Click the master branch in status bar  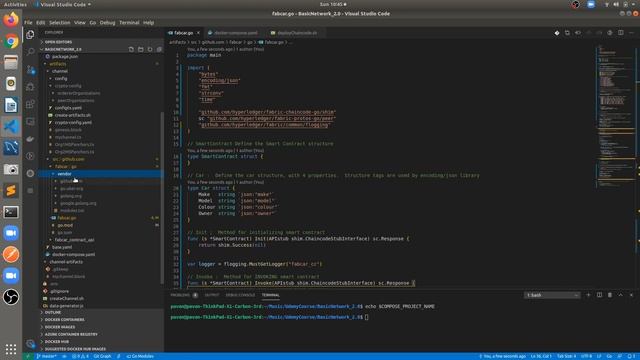pyautogui.click(x=47, y=356)
